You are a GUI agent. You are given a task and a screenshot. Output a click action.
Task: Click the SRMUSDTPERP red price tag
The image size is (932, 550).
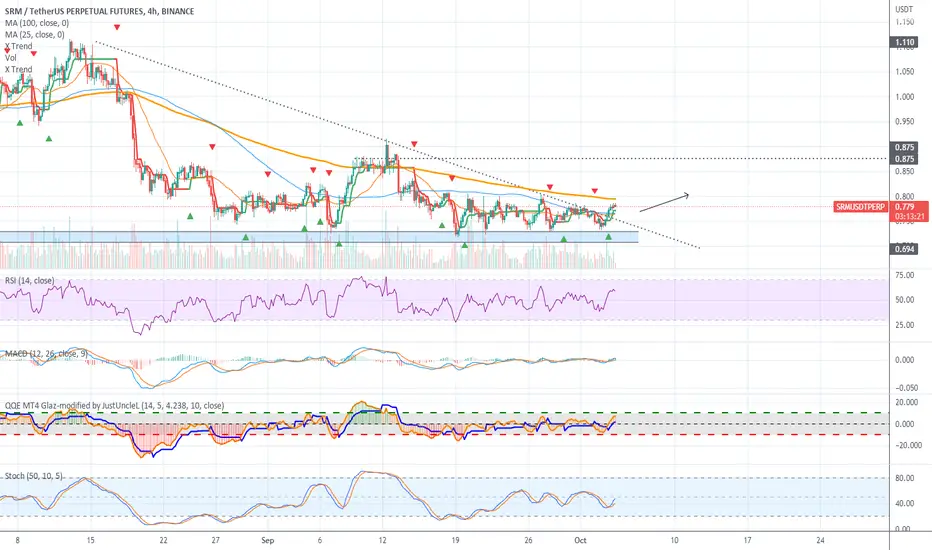coord(861,207)
